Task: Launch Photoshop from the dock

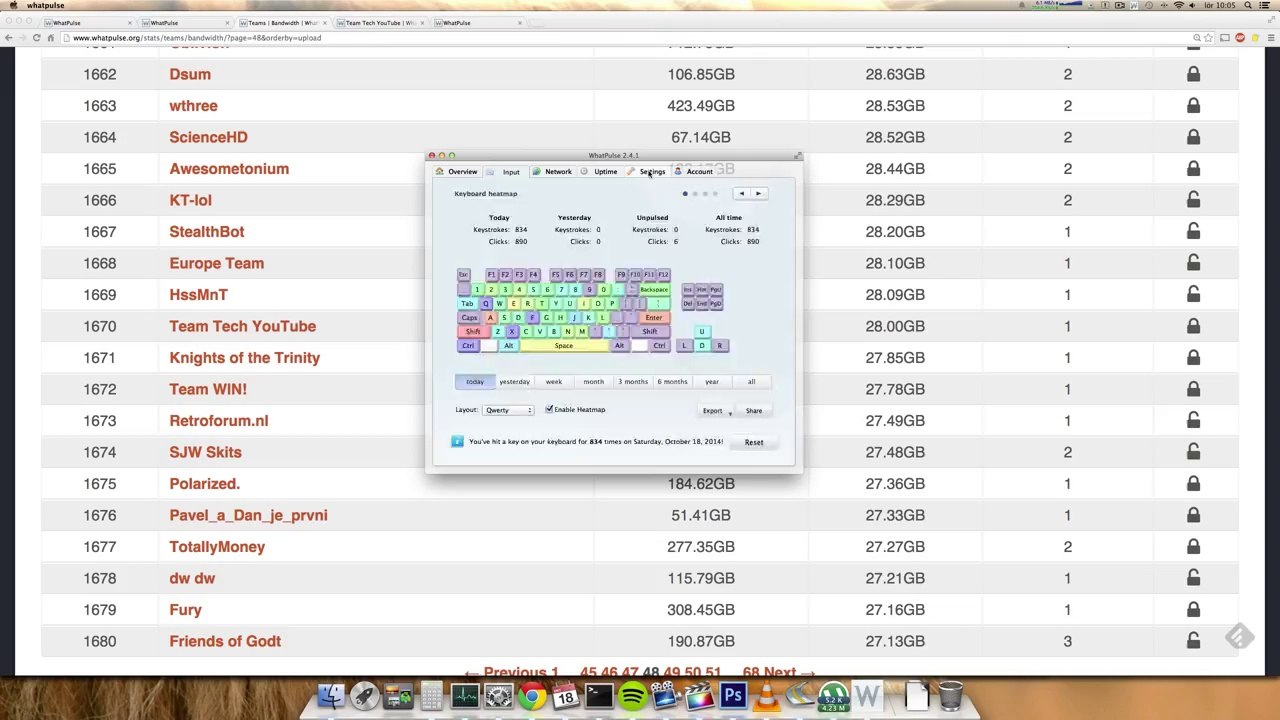Action: coord(733,696)
